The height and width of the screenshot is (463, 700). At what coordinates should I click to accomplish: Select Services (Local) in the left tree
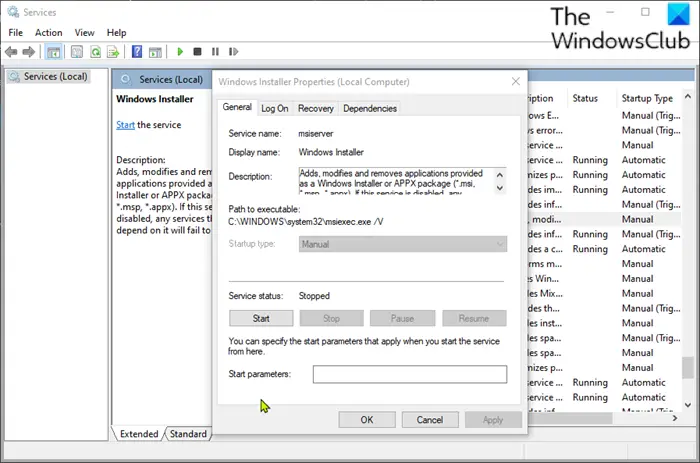[x=49, y=76]
